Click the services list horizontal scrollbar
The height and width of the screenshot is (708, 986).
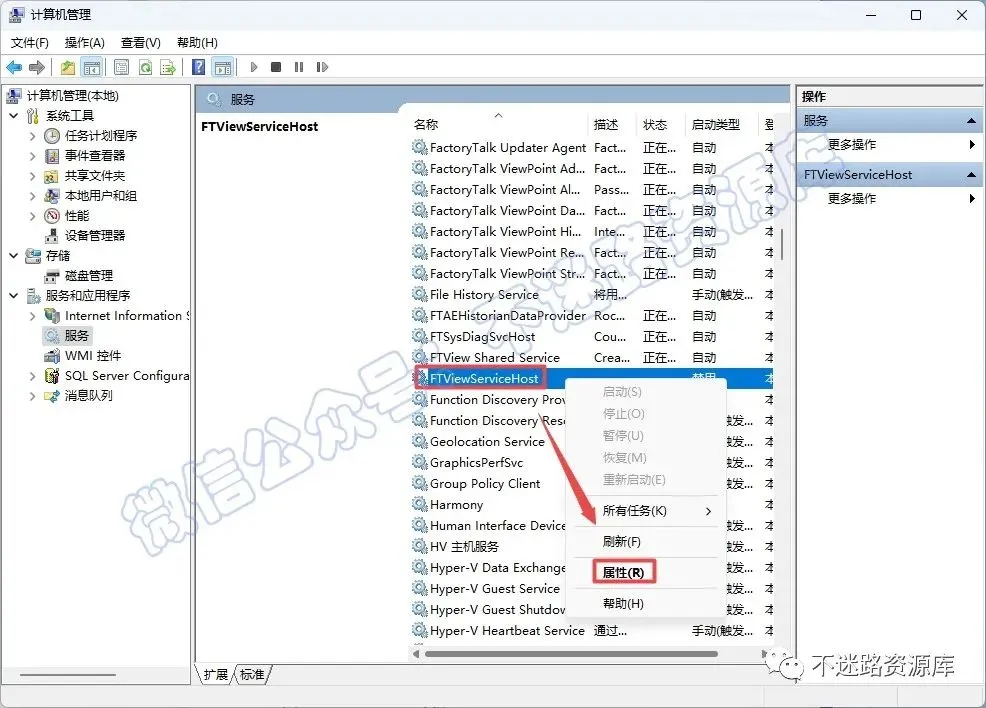pyautogui.click(x=572, y=654)
